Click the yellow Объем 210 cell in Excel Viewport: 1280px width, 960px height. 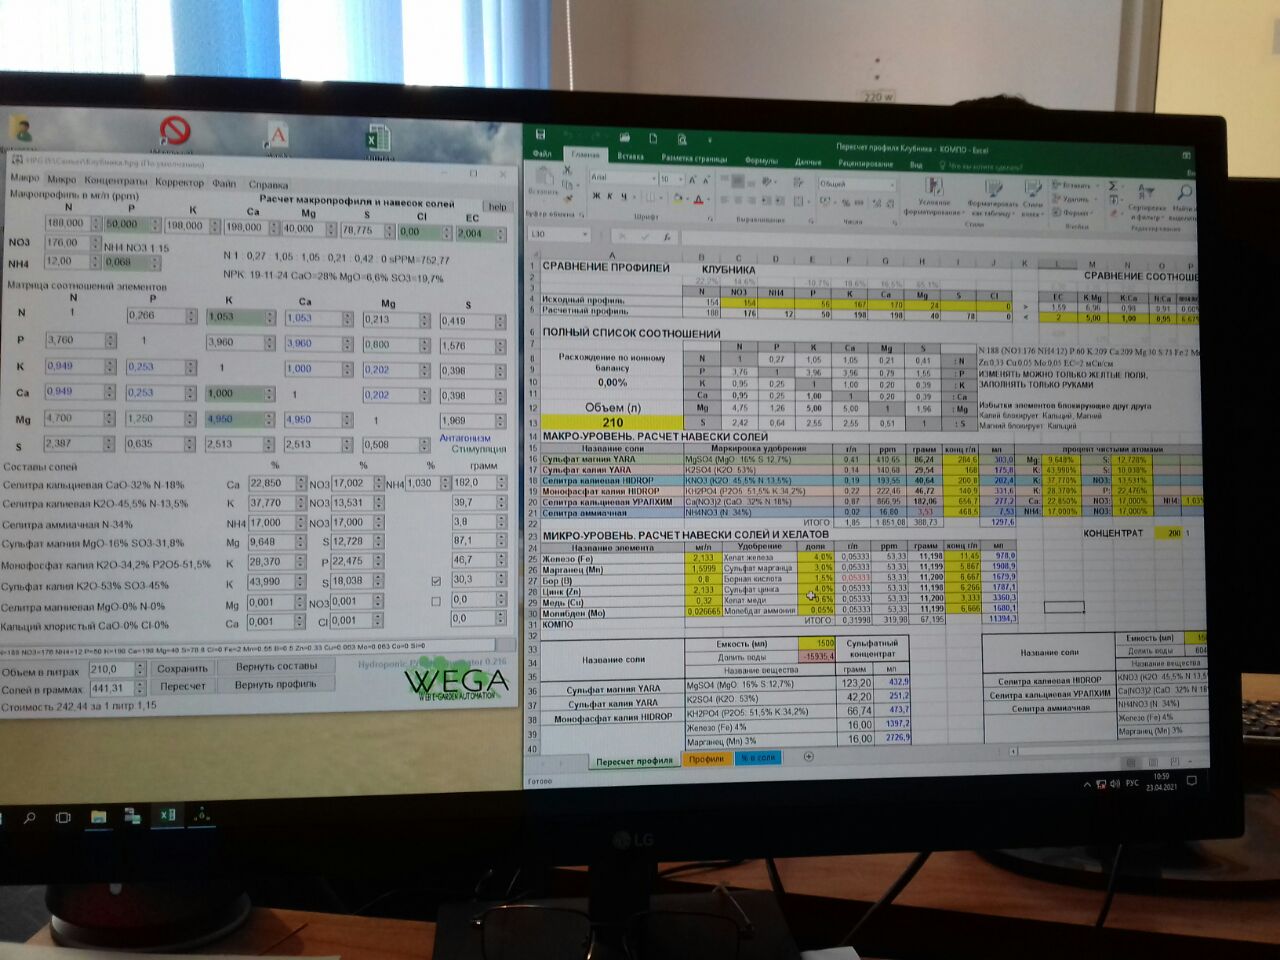coord(612,422)
